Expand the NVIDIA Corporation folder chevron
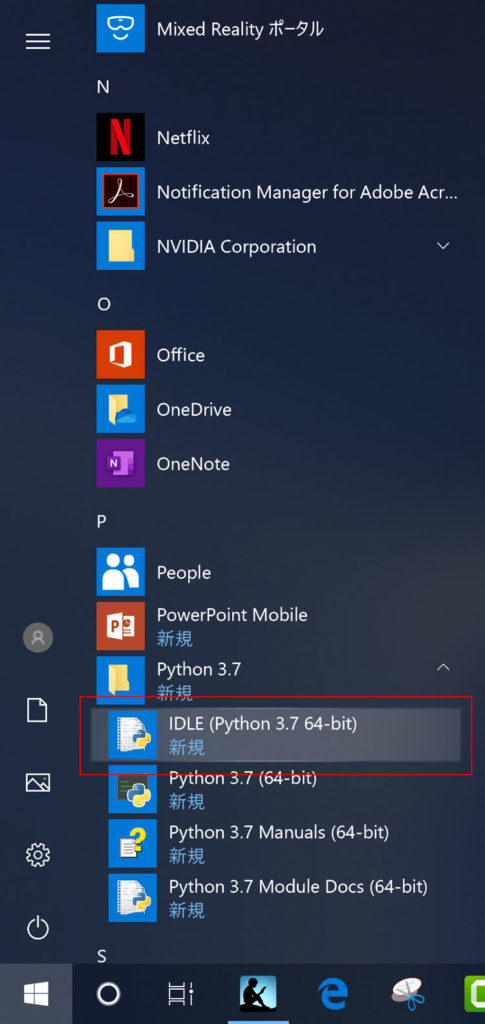The image size is (485, 1024). [x=443, y=246]
